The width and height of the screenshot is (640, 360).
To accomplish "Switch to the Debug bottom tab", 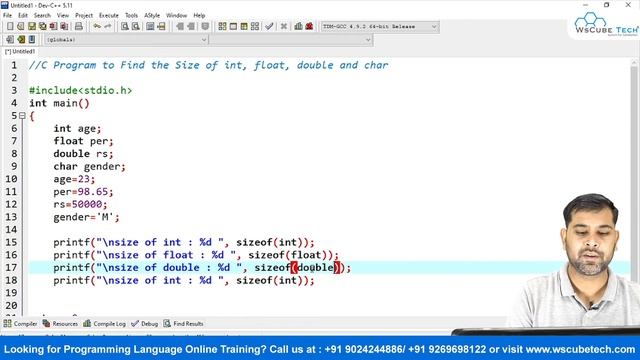I will point(145,324).
